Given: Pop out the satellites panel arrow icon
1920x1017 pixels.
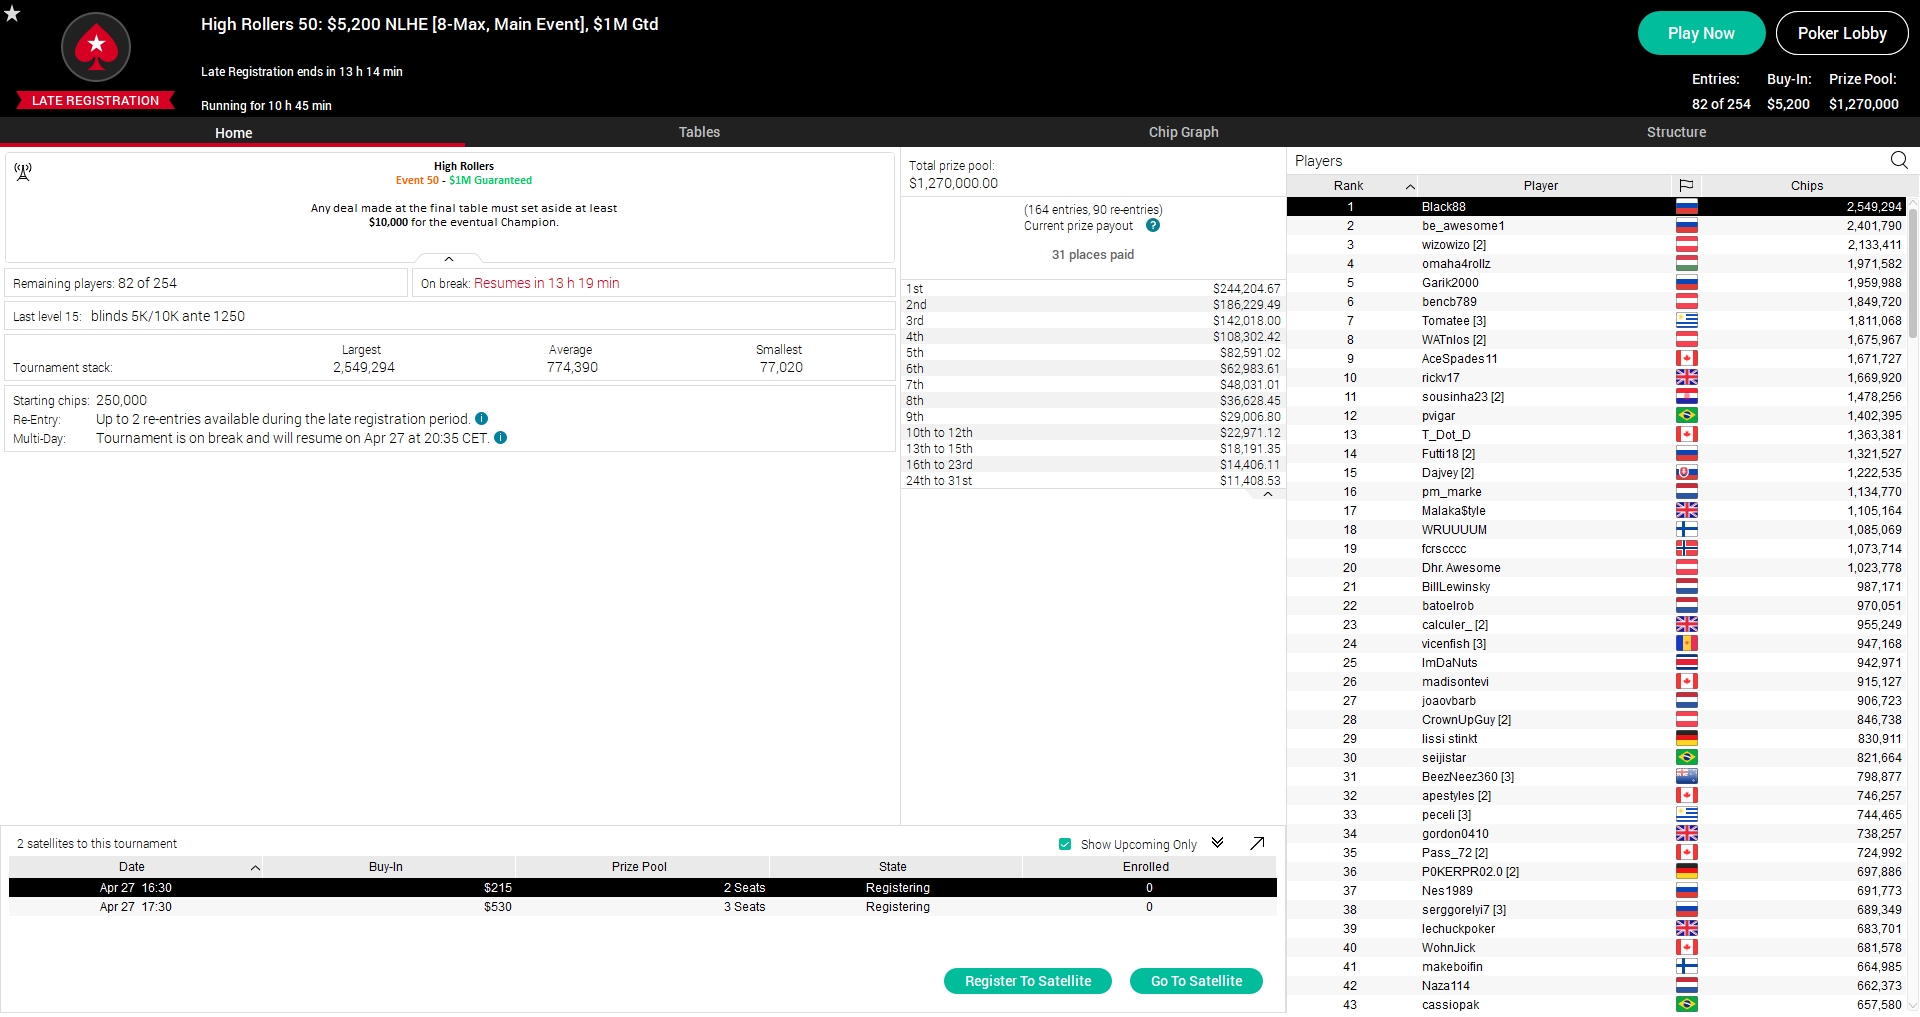Looking at the screenshot, I should (1257, 844).
